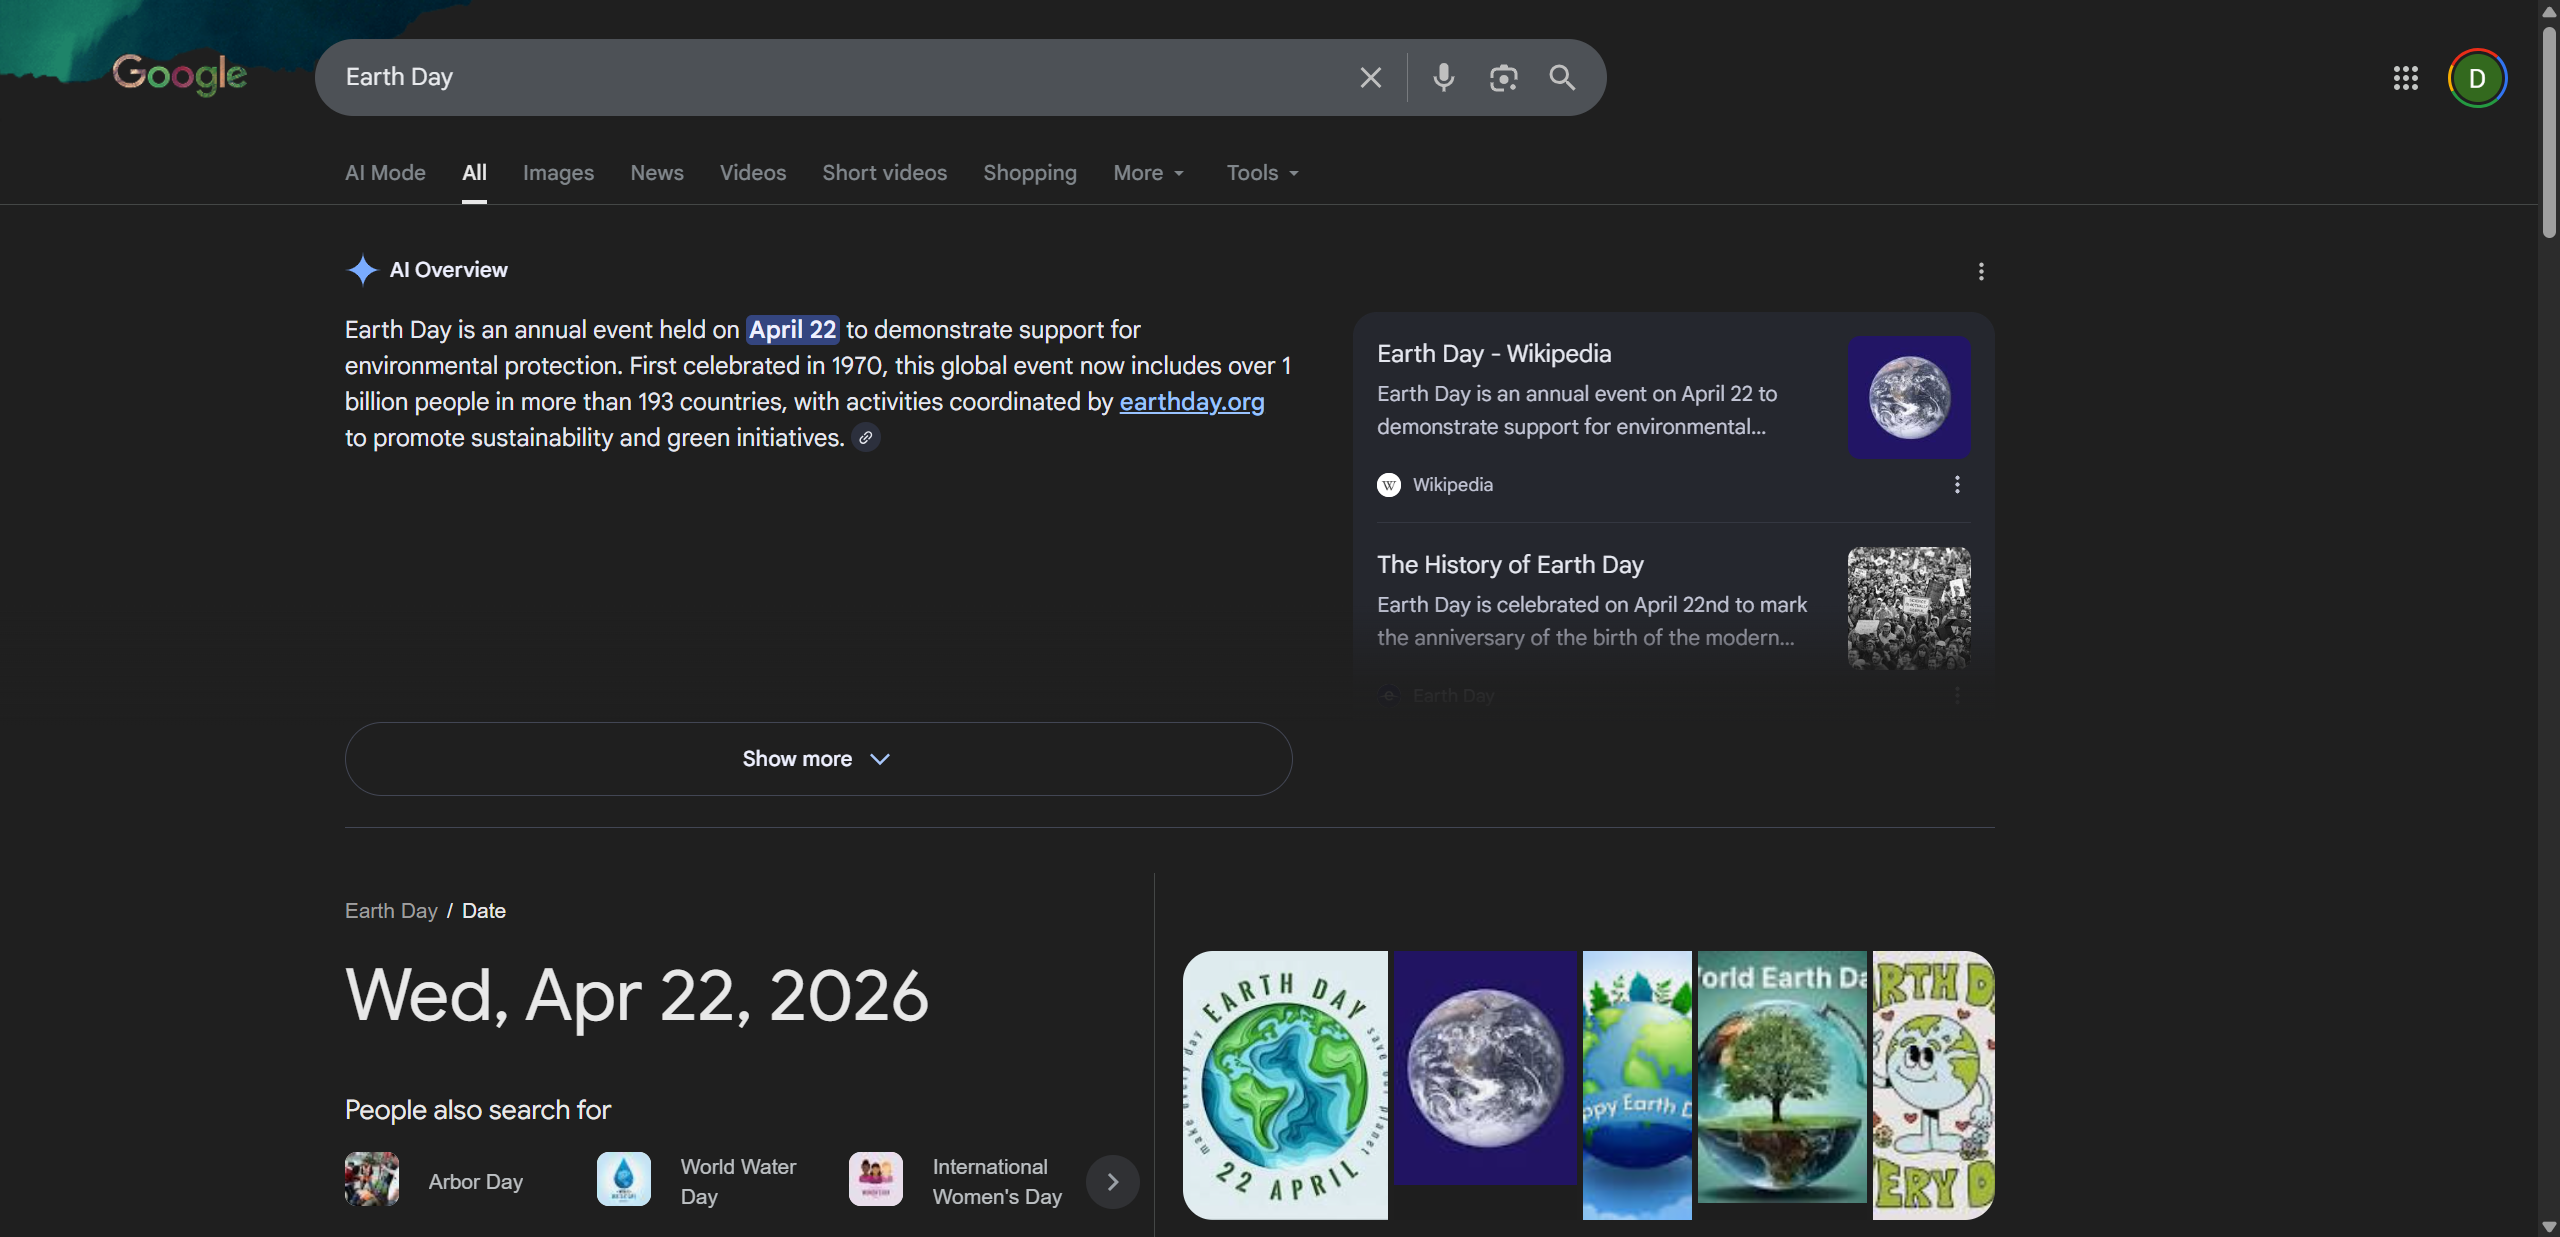This screenshot has width=2560, height=1237.
Task: Open the earthday.org link
Action: point(1191,402)
